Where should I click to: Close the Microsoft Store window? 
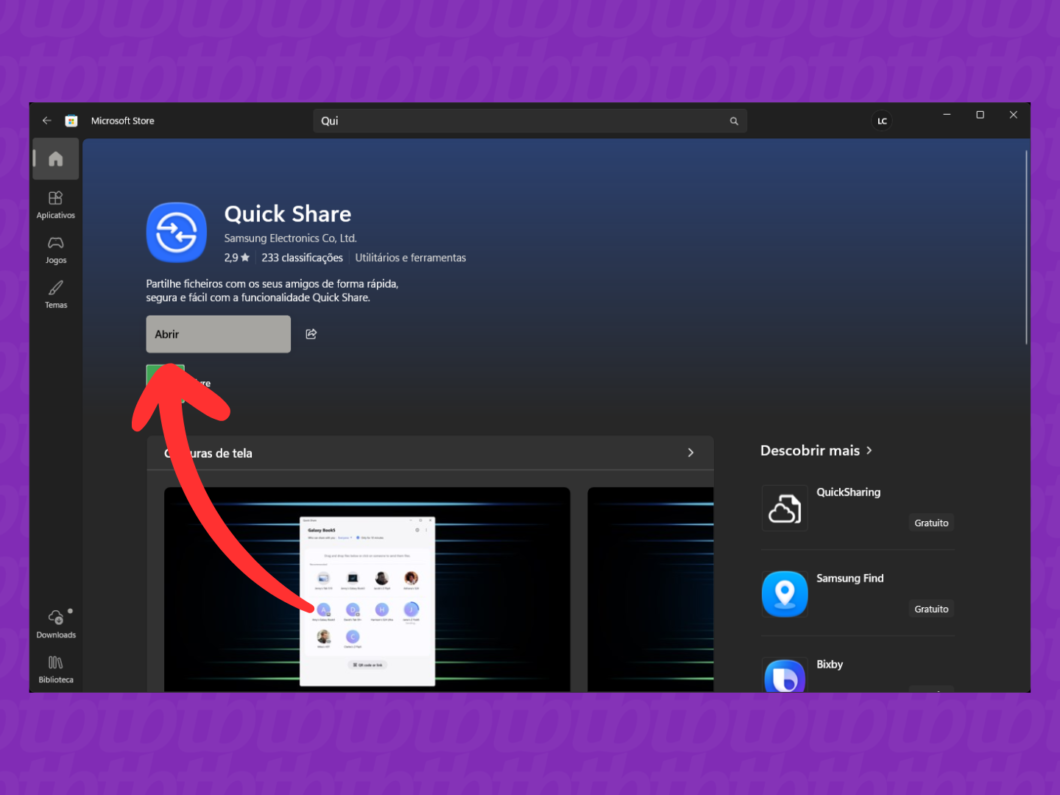pyautogui.click(x=1013, y=115)
